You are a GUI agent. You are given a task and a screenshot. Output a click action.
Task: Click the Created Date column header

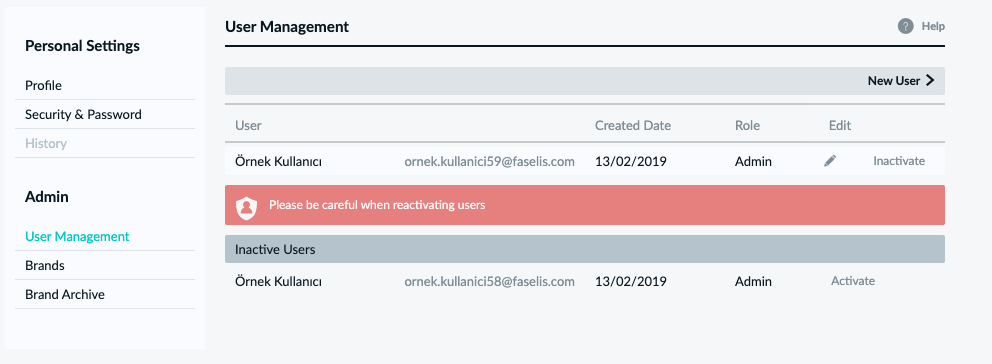click(x=633, y=125)
